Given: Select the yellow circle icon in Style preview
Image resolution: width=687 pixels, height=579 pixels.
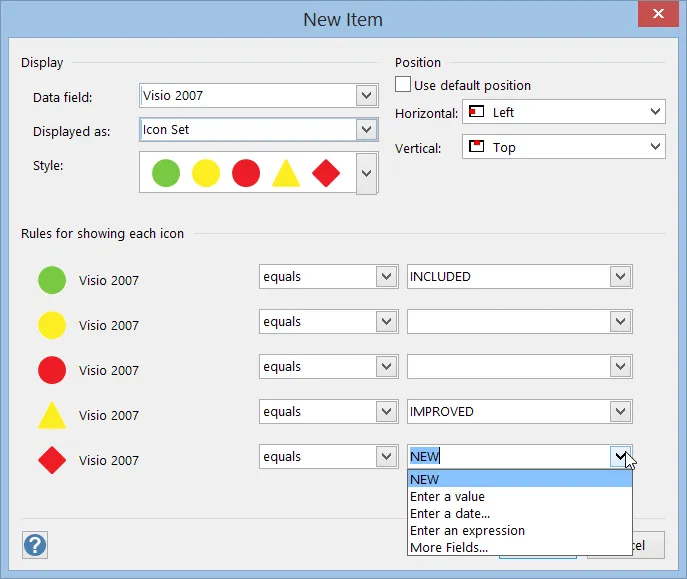Looking at the screenshot, I should tap(206, 173).
